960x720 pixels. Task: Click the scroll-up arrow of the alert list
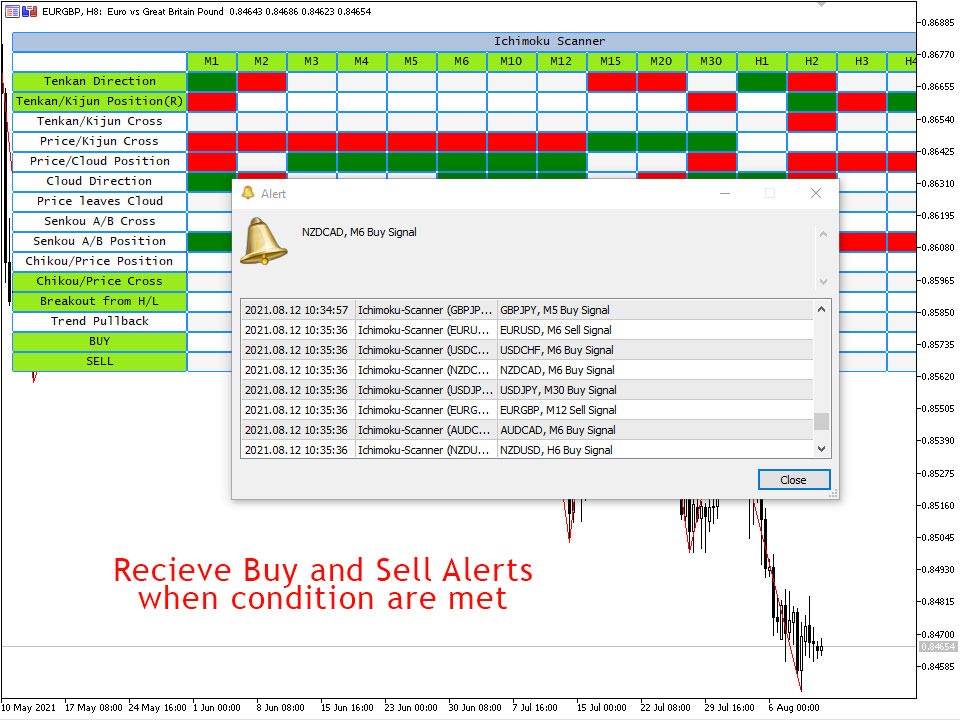822,309
